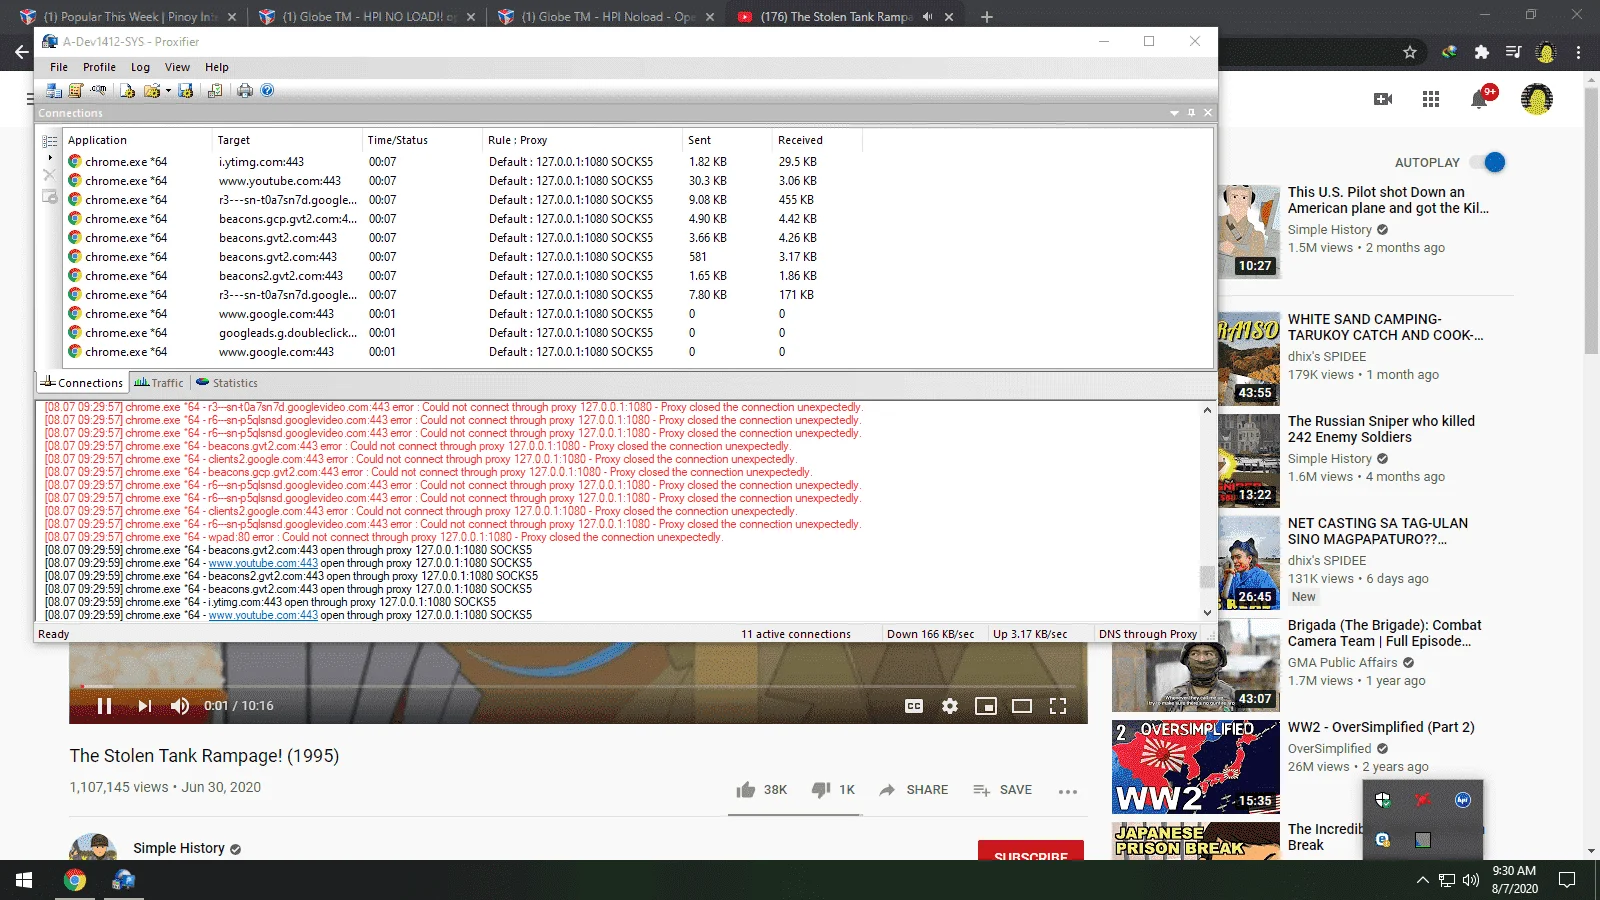The height and width of the screenshot is (900, 1600).
Task: Toggle auto-hide pin on Connections panel
Action: pyautogui.click(x=1191, y=113)
